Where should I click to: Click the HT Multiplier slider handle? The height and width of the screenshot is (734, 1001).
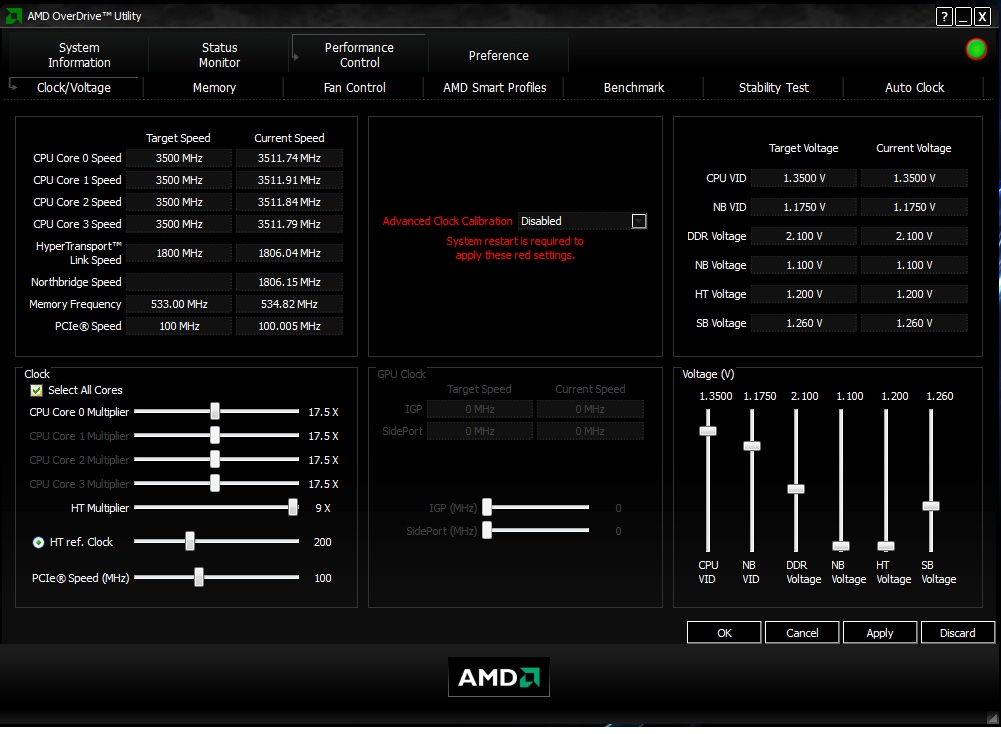coord(293,507)
